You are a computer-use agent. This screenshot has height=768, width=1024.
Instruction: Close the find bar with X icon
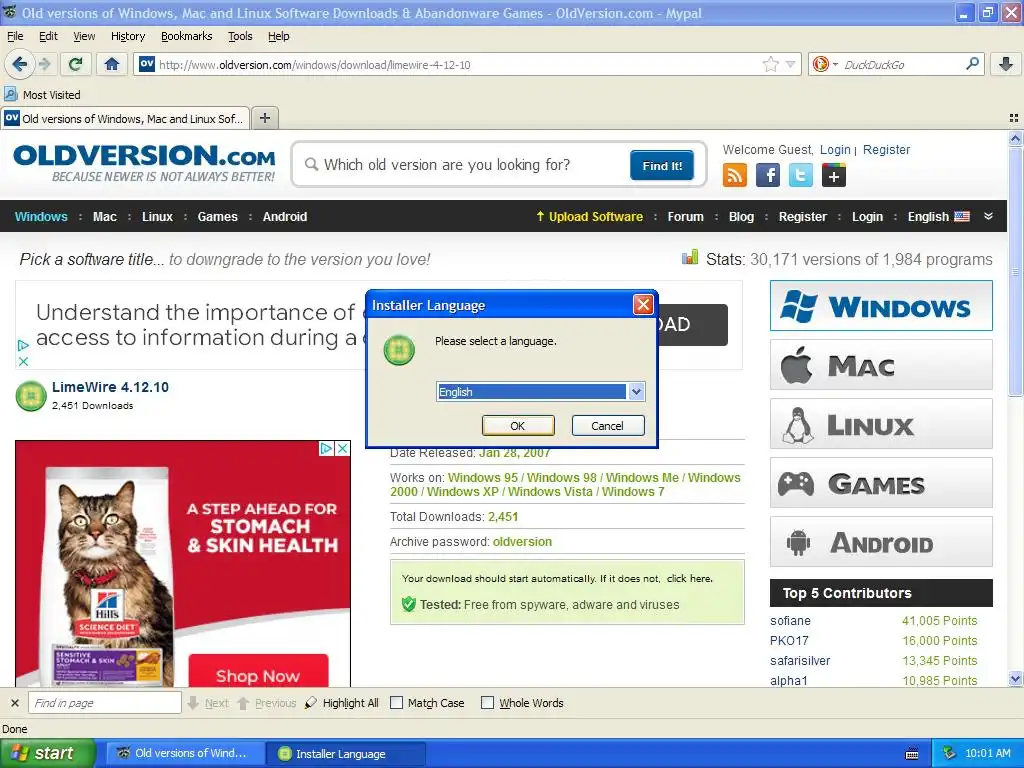coord(15,703)
